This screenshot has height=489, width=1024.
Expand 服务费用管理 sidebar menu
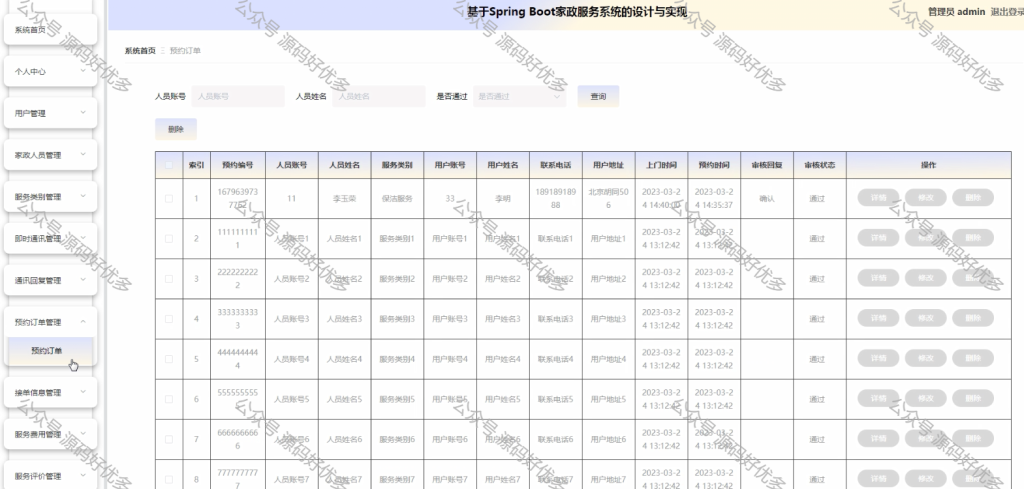tap(50, 434)
